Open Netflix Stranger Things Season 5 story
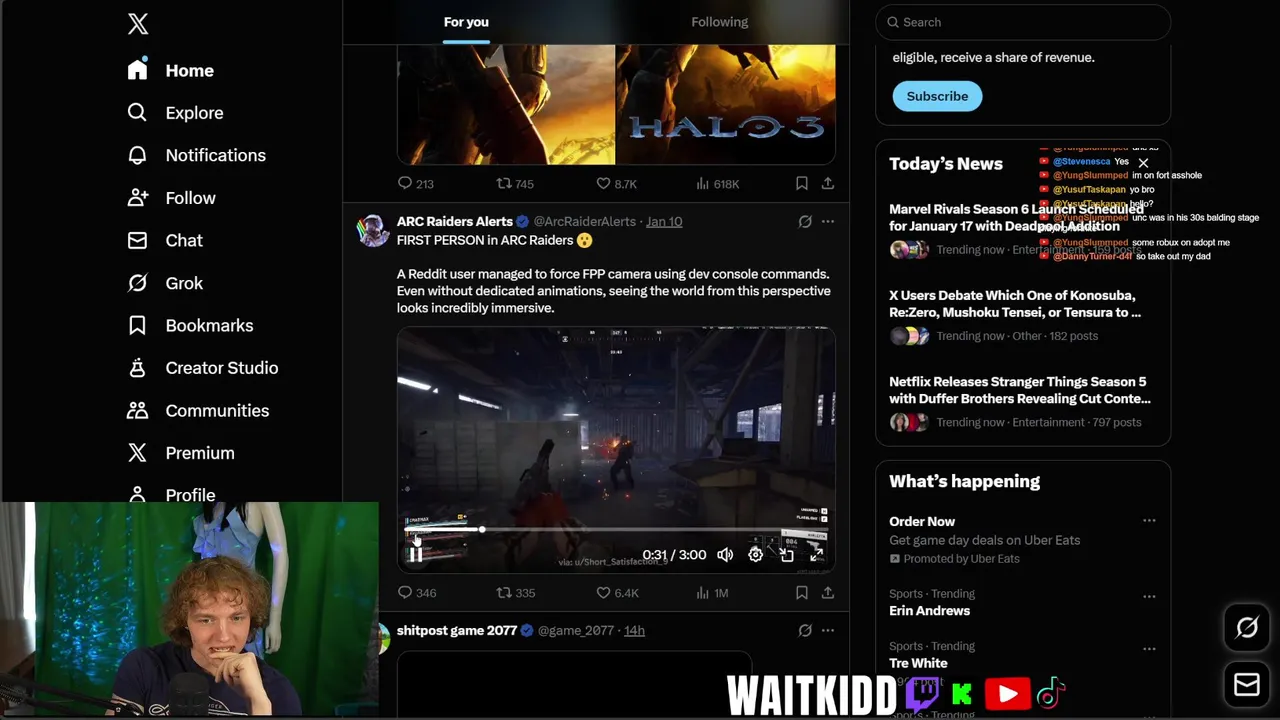Image resolution: width=1280 pixels, height=720 pixels. (x=1023, y=403)
